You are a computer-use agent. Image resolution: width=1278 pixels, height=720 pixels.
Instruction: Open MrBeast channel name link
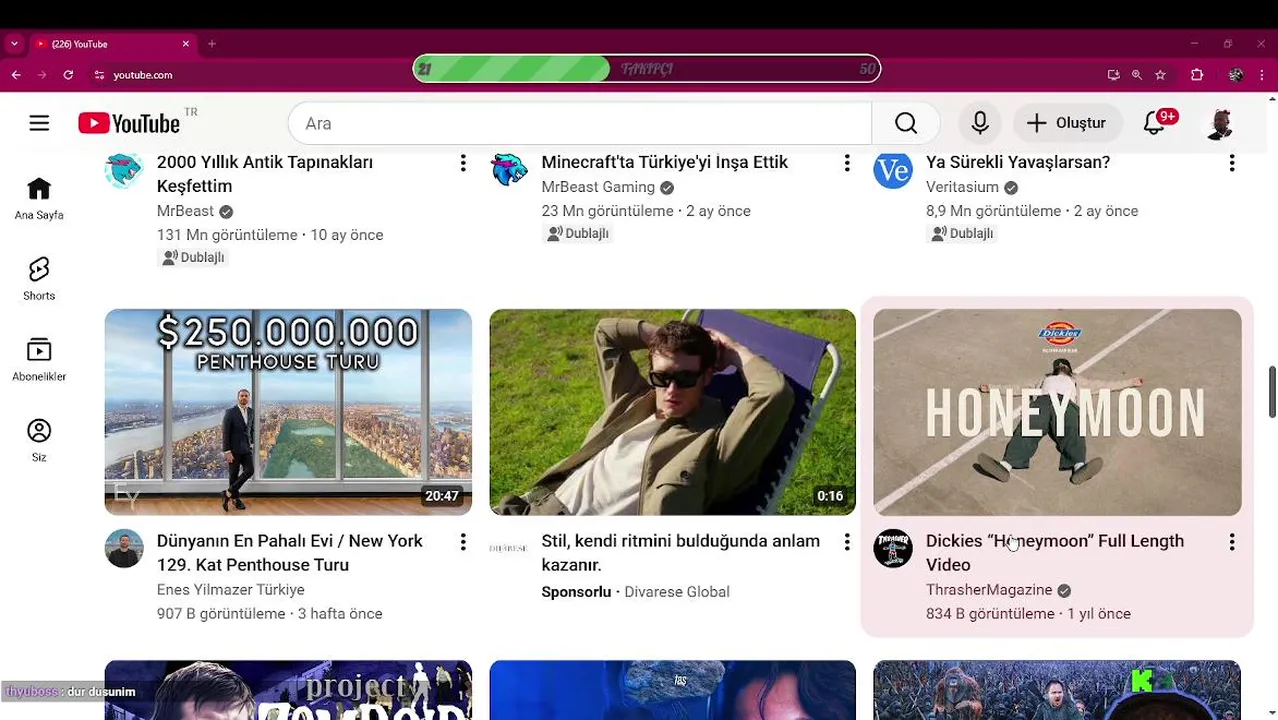[x=185, y=211]
